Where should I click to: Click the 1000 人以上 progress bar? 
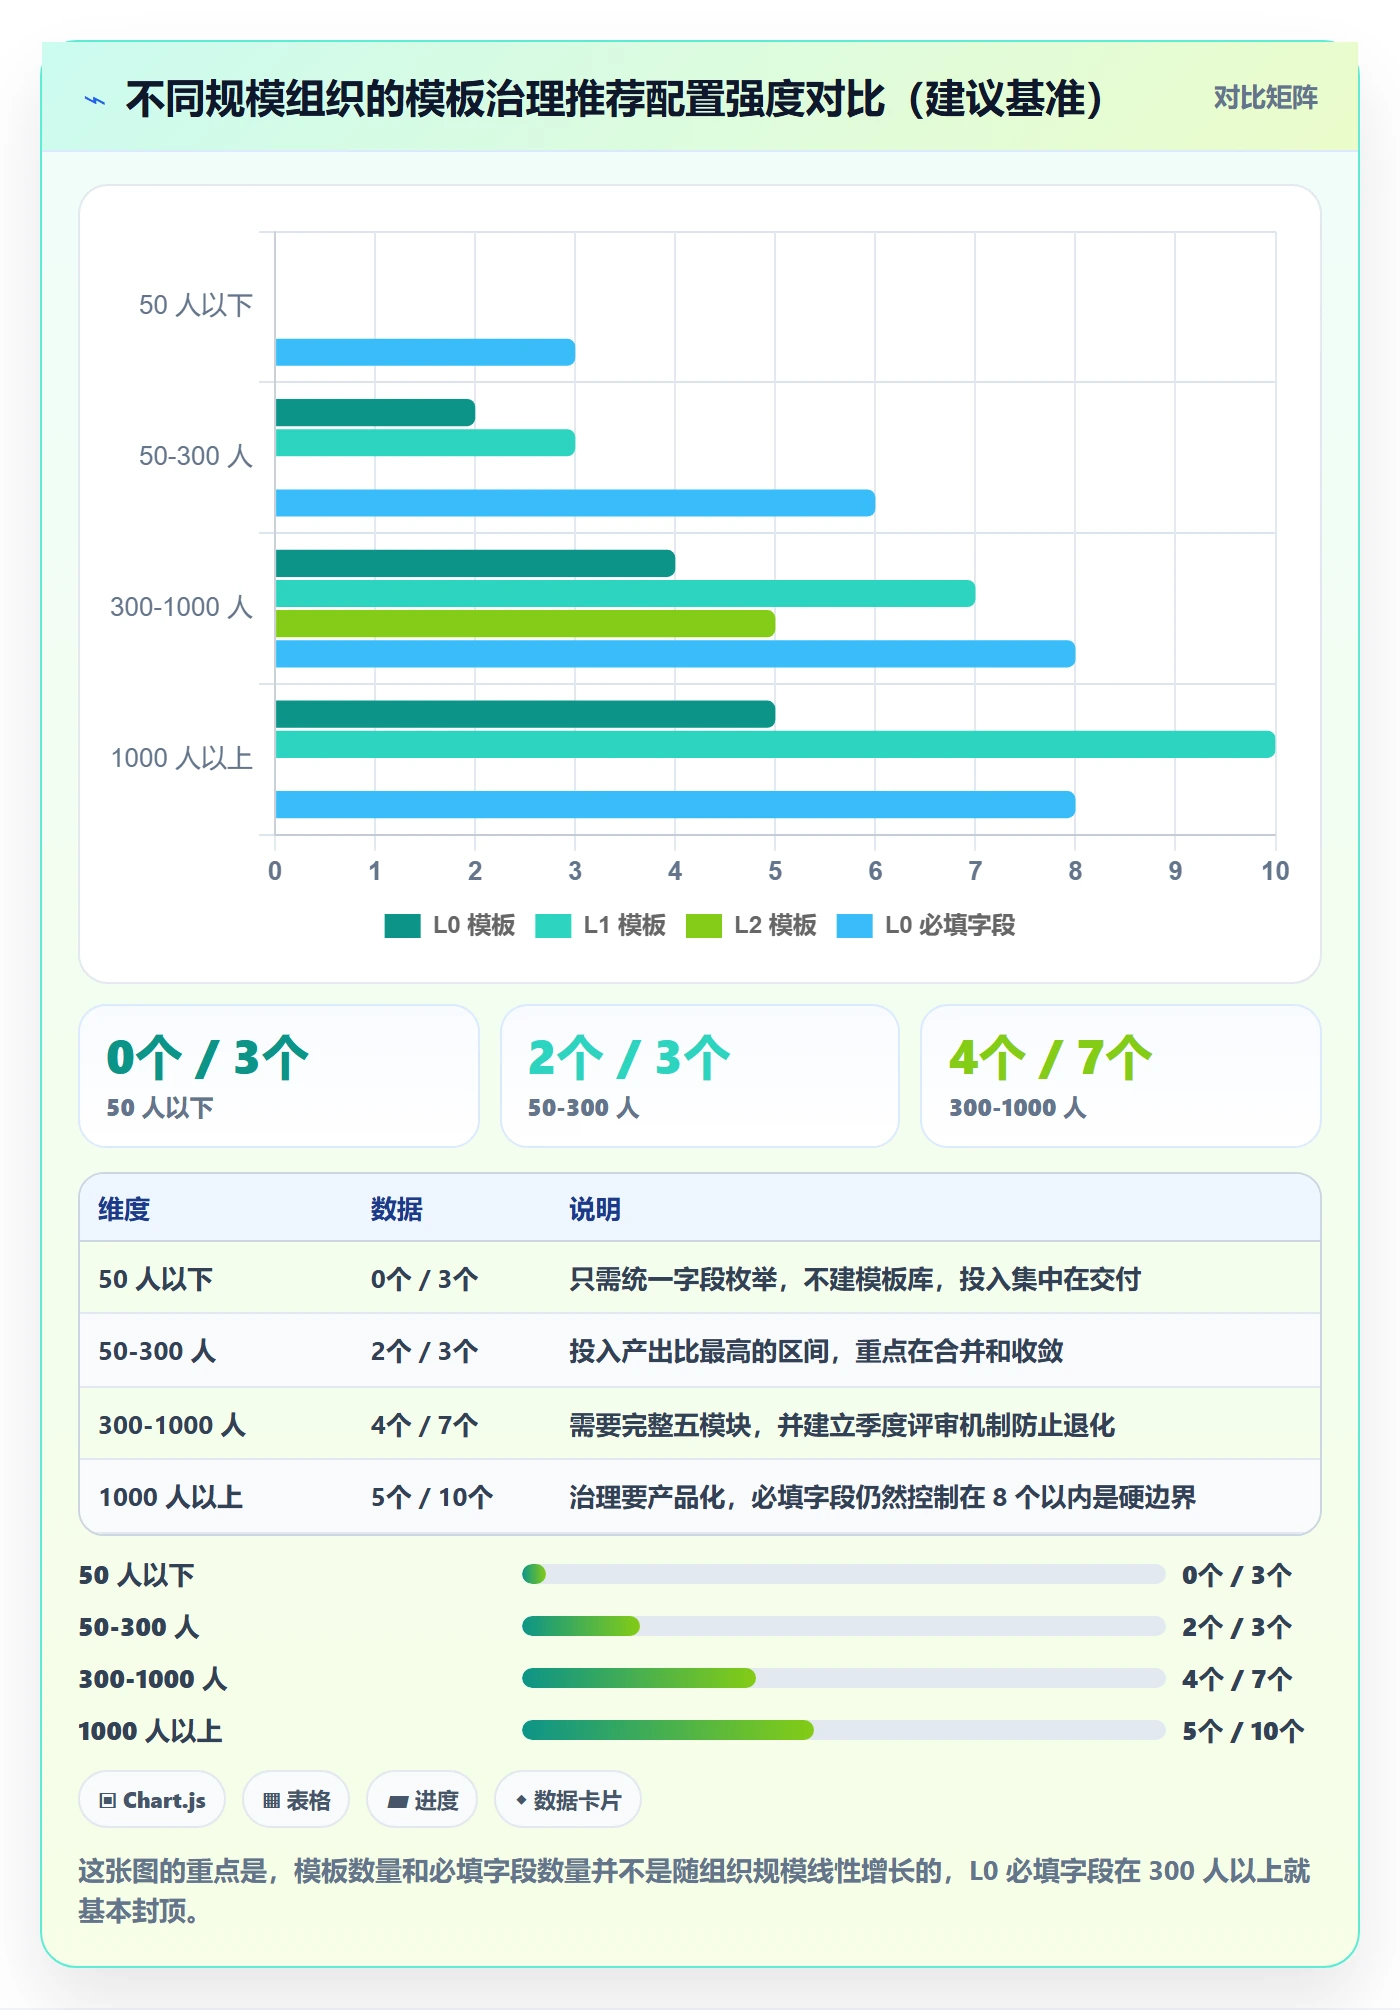[x=843, y=1730]
